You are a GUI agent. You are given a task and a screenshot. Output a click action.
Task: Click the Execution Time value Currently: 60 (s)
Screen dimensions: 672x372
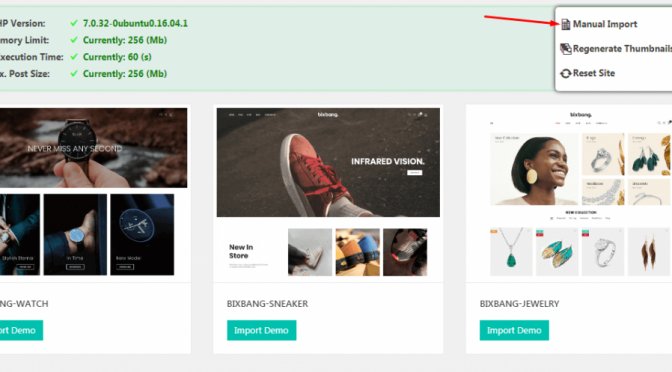pyautogui.click(x=117, y=57)
